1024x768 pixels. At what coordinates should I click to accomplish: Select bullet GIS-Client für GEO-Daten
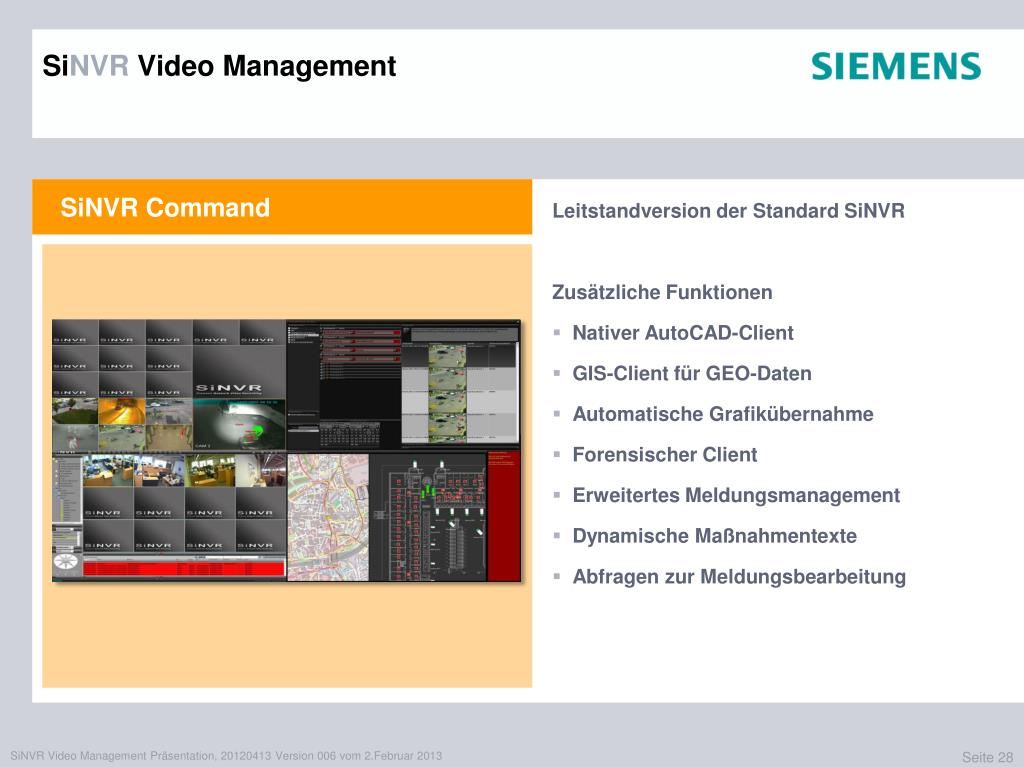pos(692,374)
